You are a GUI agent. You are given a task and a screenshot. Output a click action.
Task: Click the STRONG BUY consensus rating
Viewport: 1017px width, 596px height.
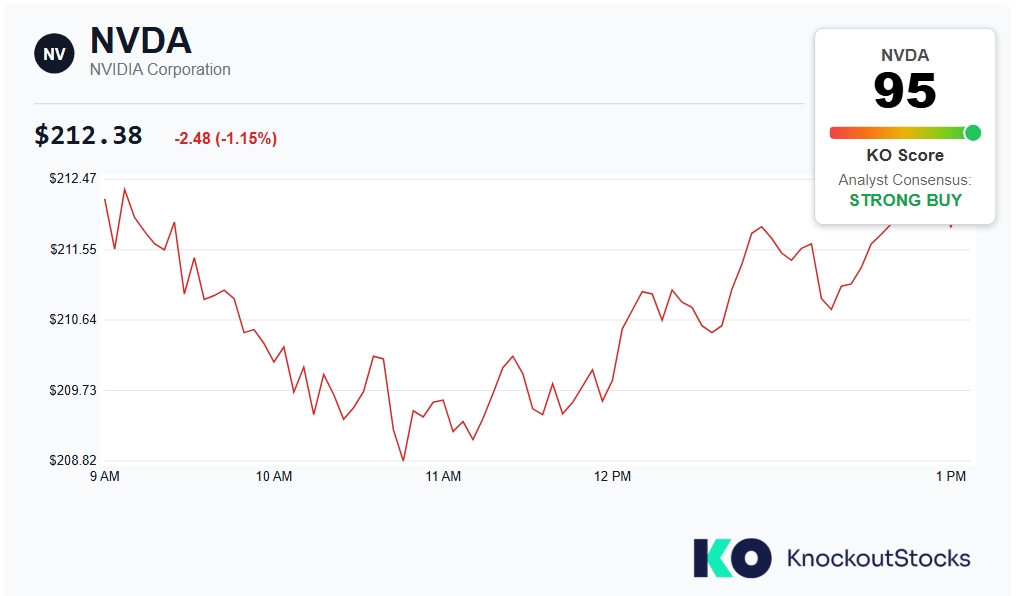click(905, 200)
